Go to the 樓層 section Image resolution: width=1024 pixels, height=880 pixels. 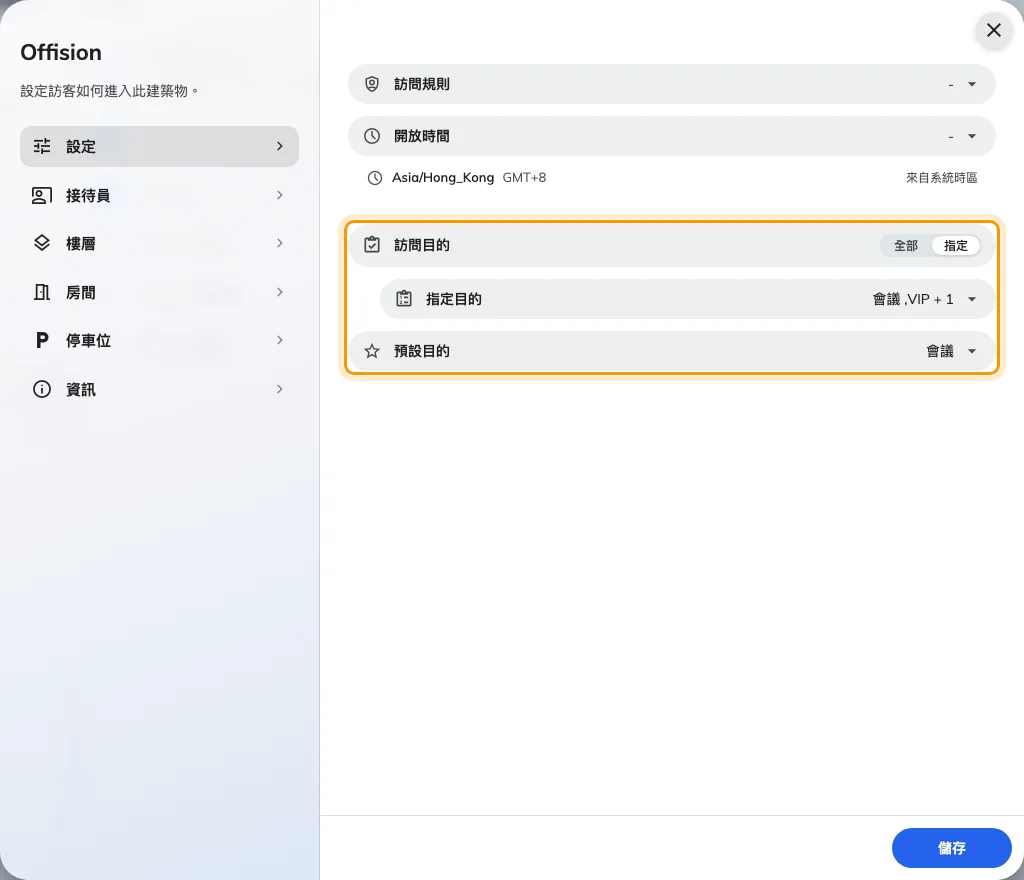pos(159,244)
